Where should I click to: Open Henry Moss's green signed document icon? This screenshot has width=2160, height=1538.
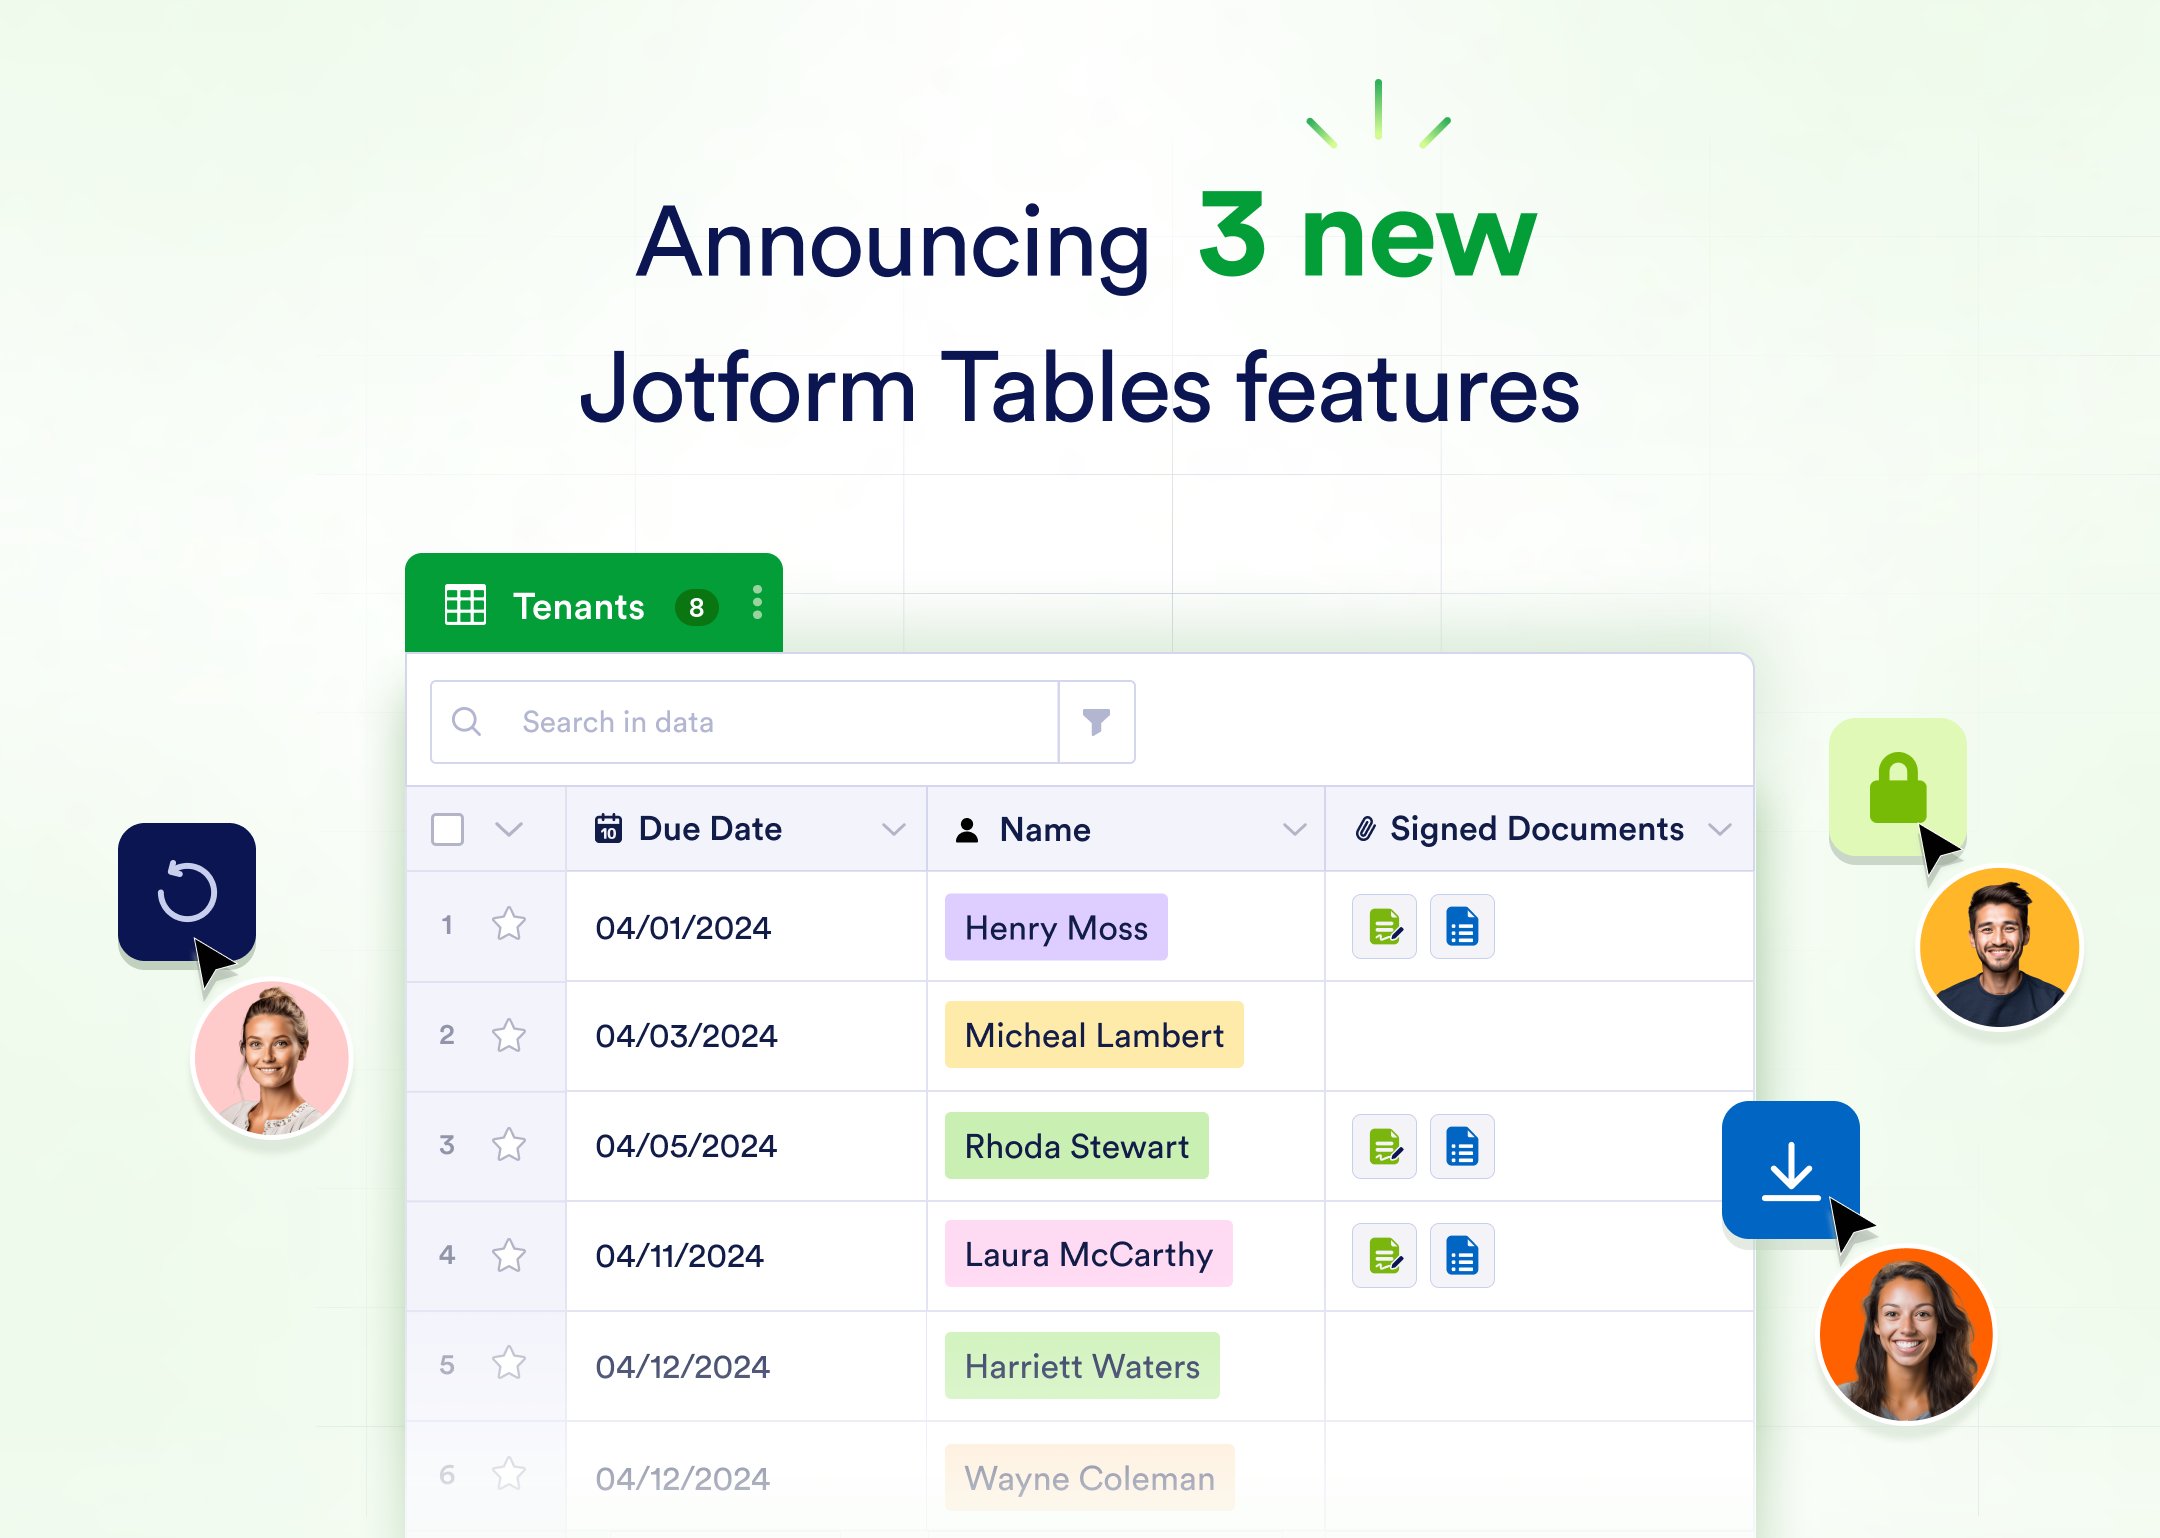tap(1384, 927)
